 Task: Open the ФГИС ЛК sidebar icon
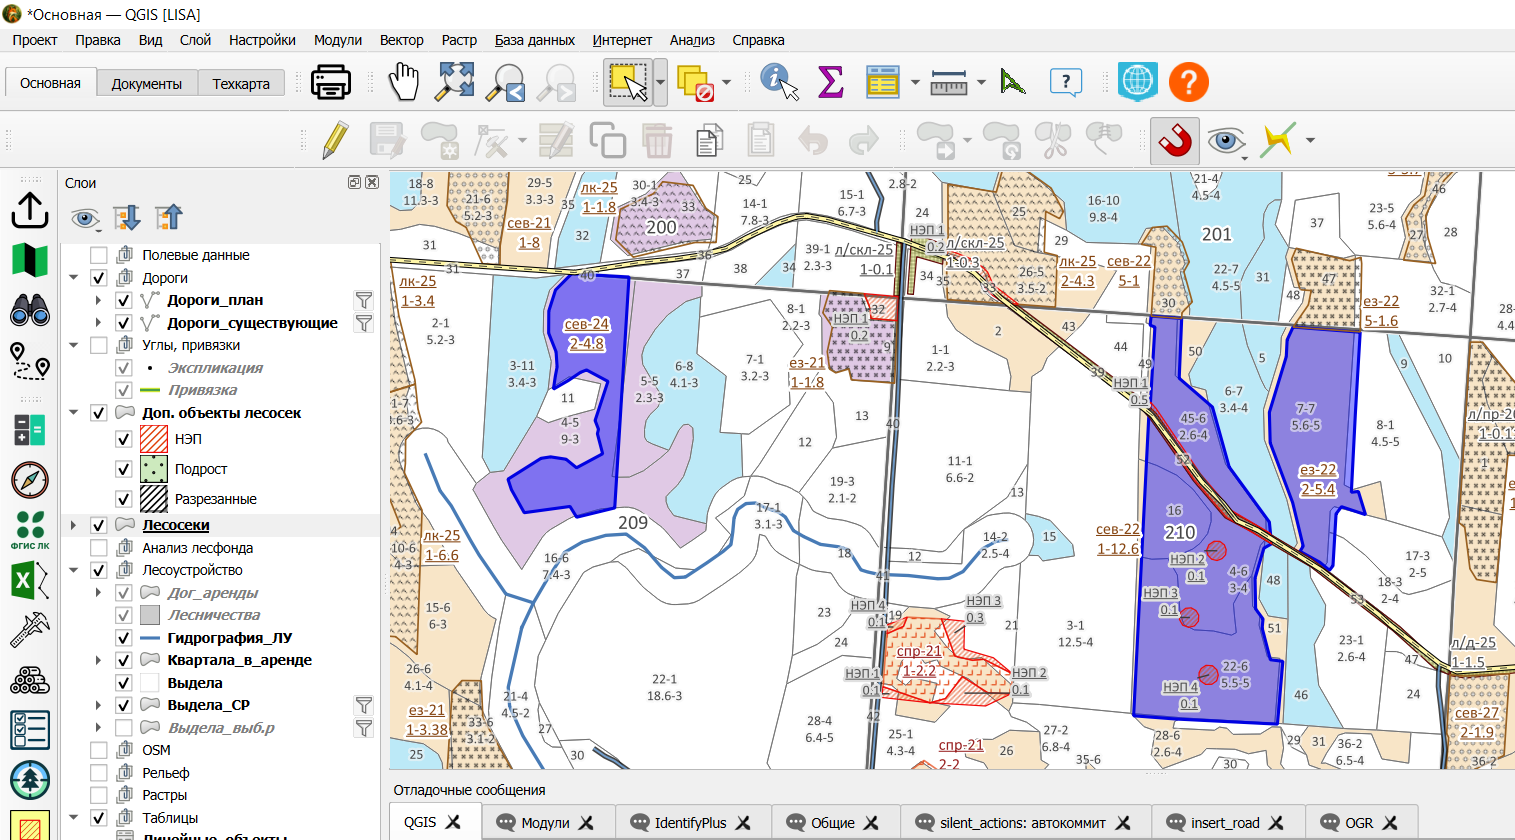tap(30, 530)
